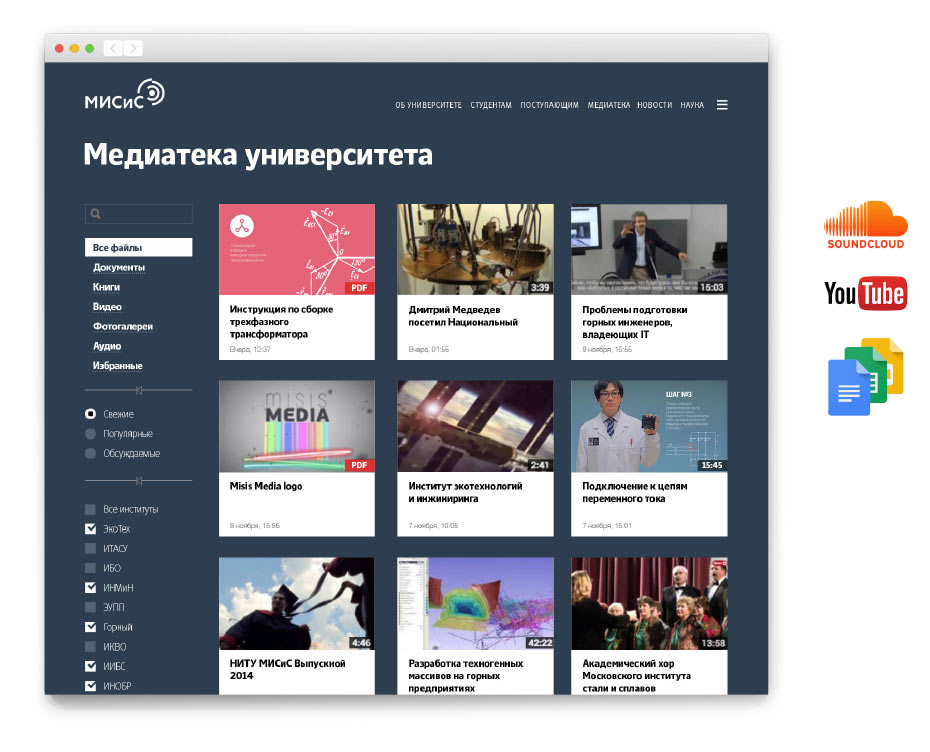Open the hamburger menu in the navigation bar
Screen dimensions: 930x752
tap(722, 104)
